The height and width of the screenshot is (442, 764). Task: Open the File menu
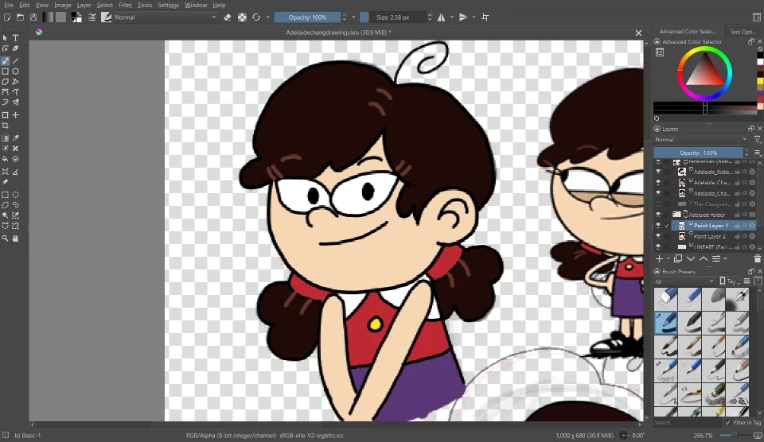click(x=9, y=5)
